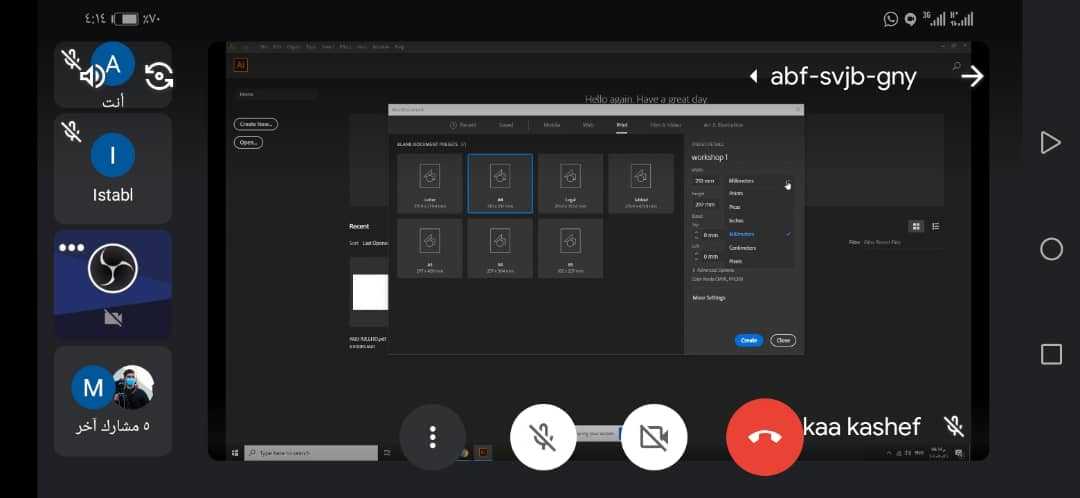
Task: Select the Istabl participant tile
Action: click(x=113, y=168)
